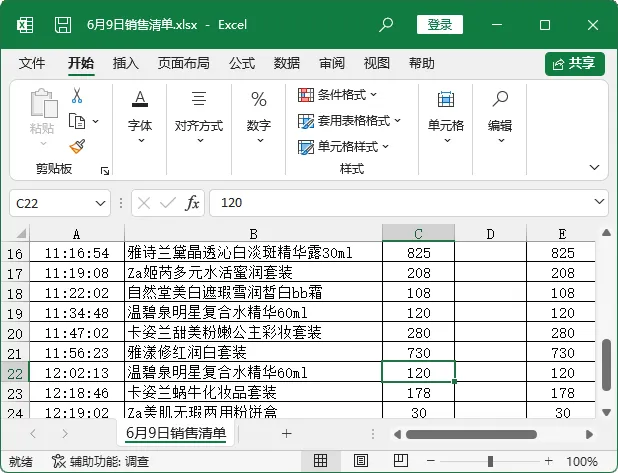Screen dimensions: 618x473
Task: Click the Login (登录) button
Action: coord(440,25)
